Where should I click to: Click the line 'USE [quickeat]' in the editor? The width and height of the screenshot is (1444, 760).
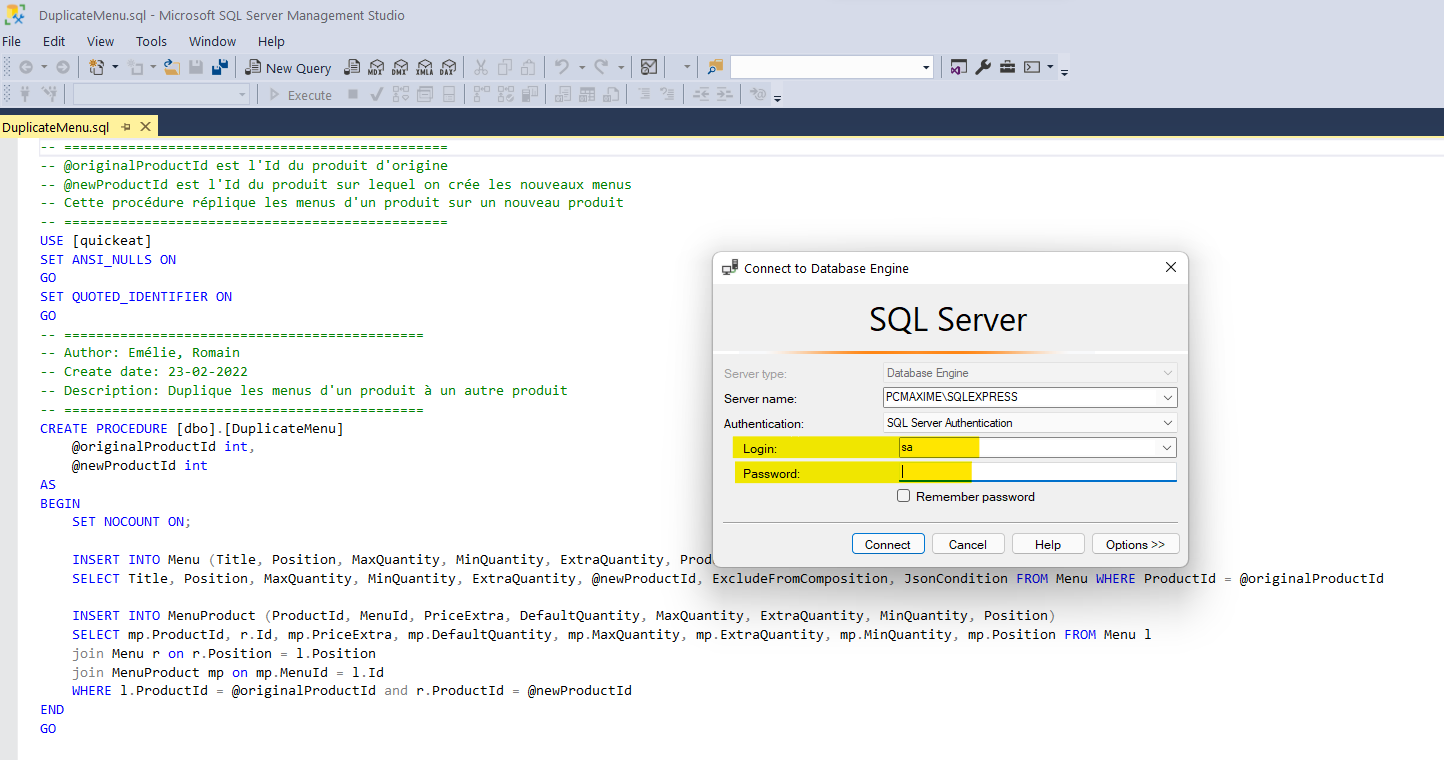pyautogui.click(x=96, y=240)
